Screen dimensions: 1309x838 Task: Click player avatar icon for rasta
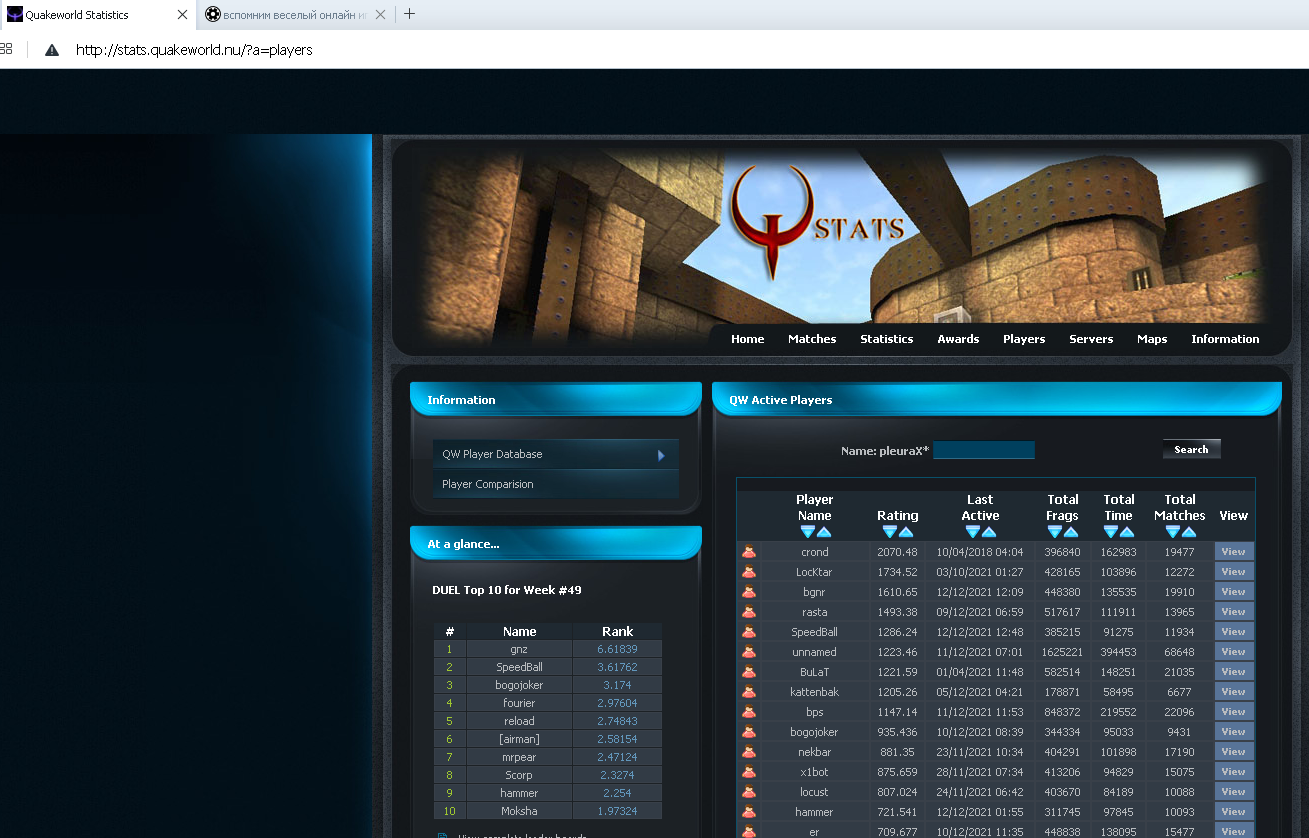749,612
